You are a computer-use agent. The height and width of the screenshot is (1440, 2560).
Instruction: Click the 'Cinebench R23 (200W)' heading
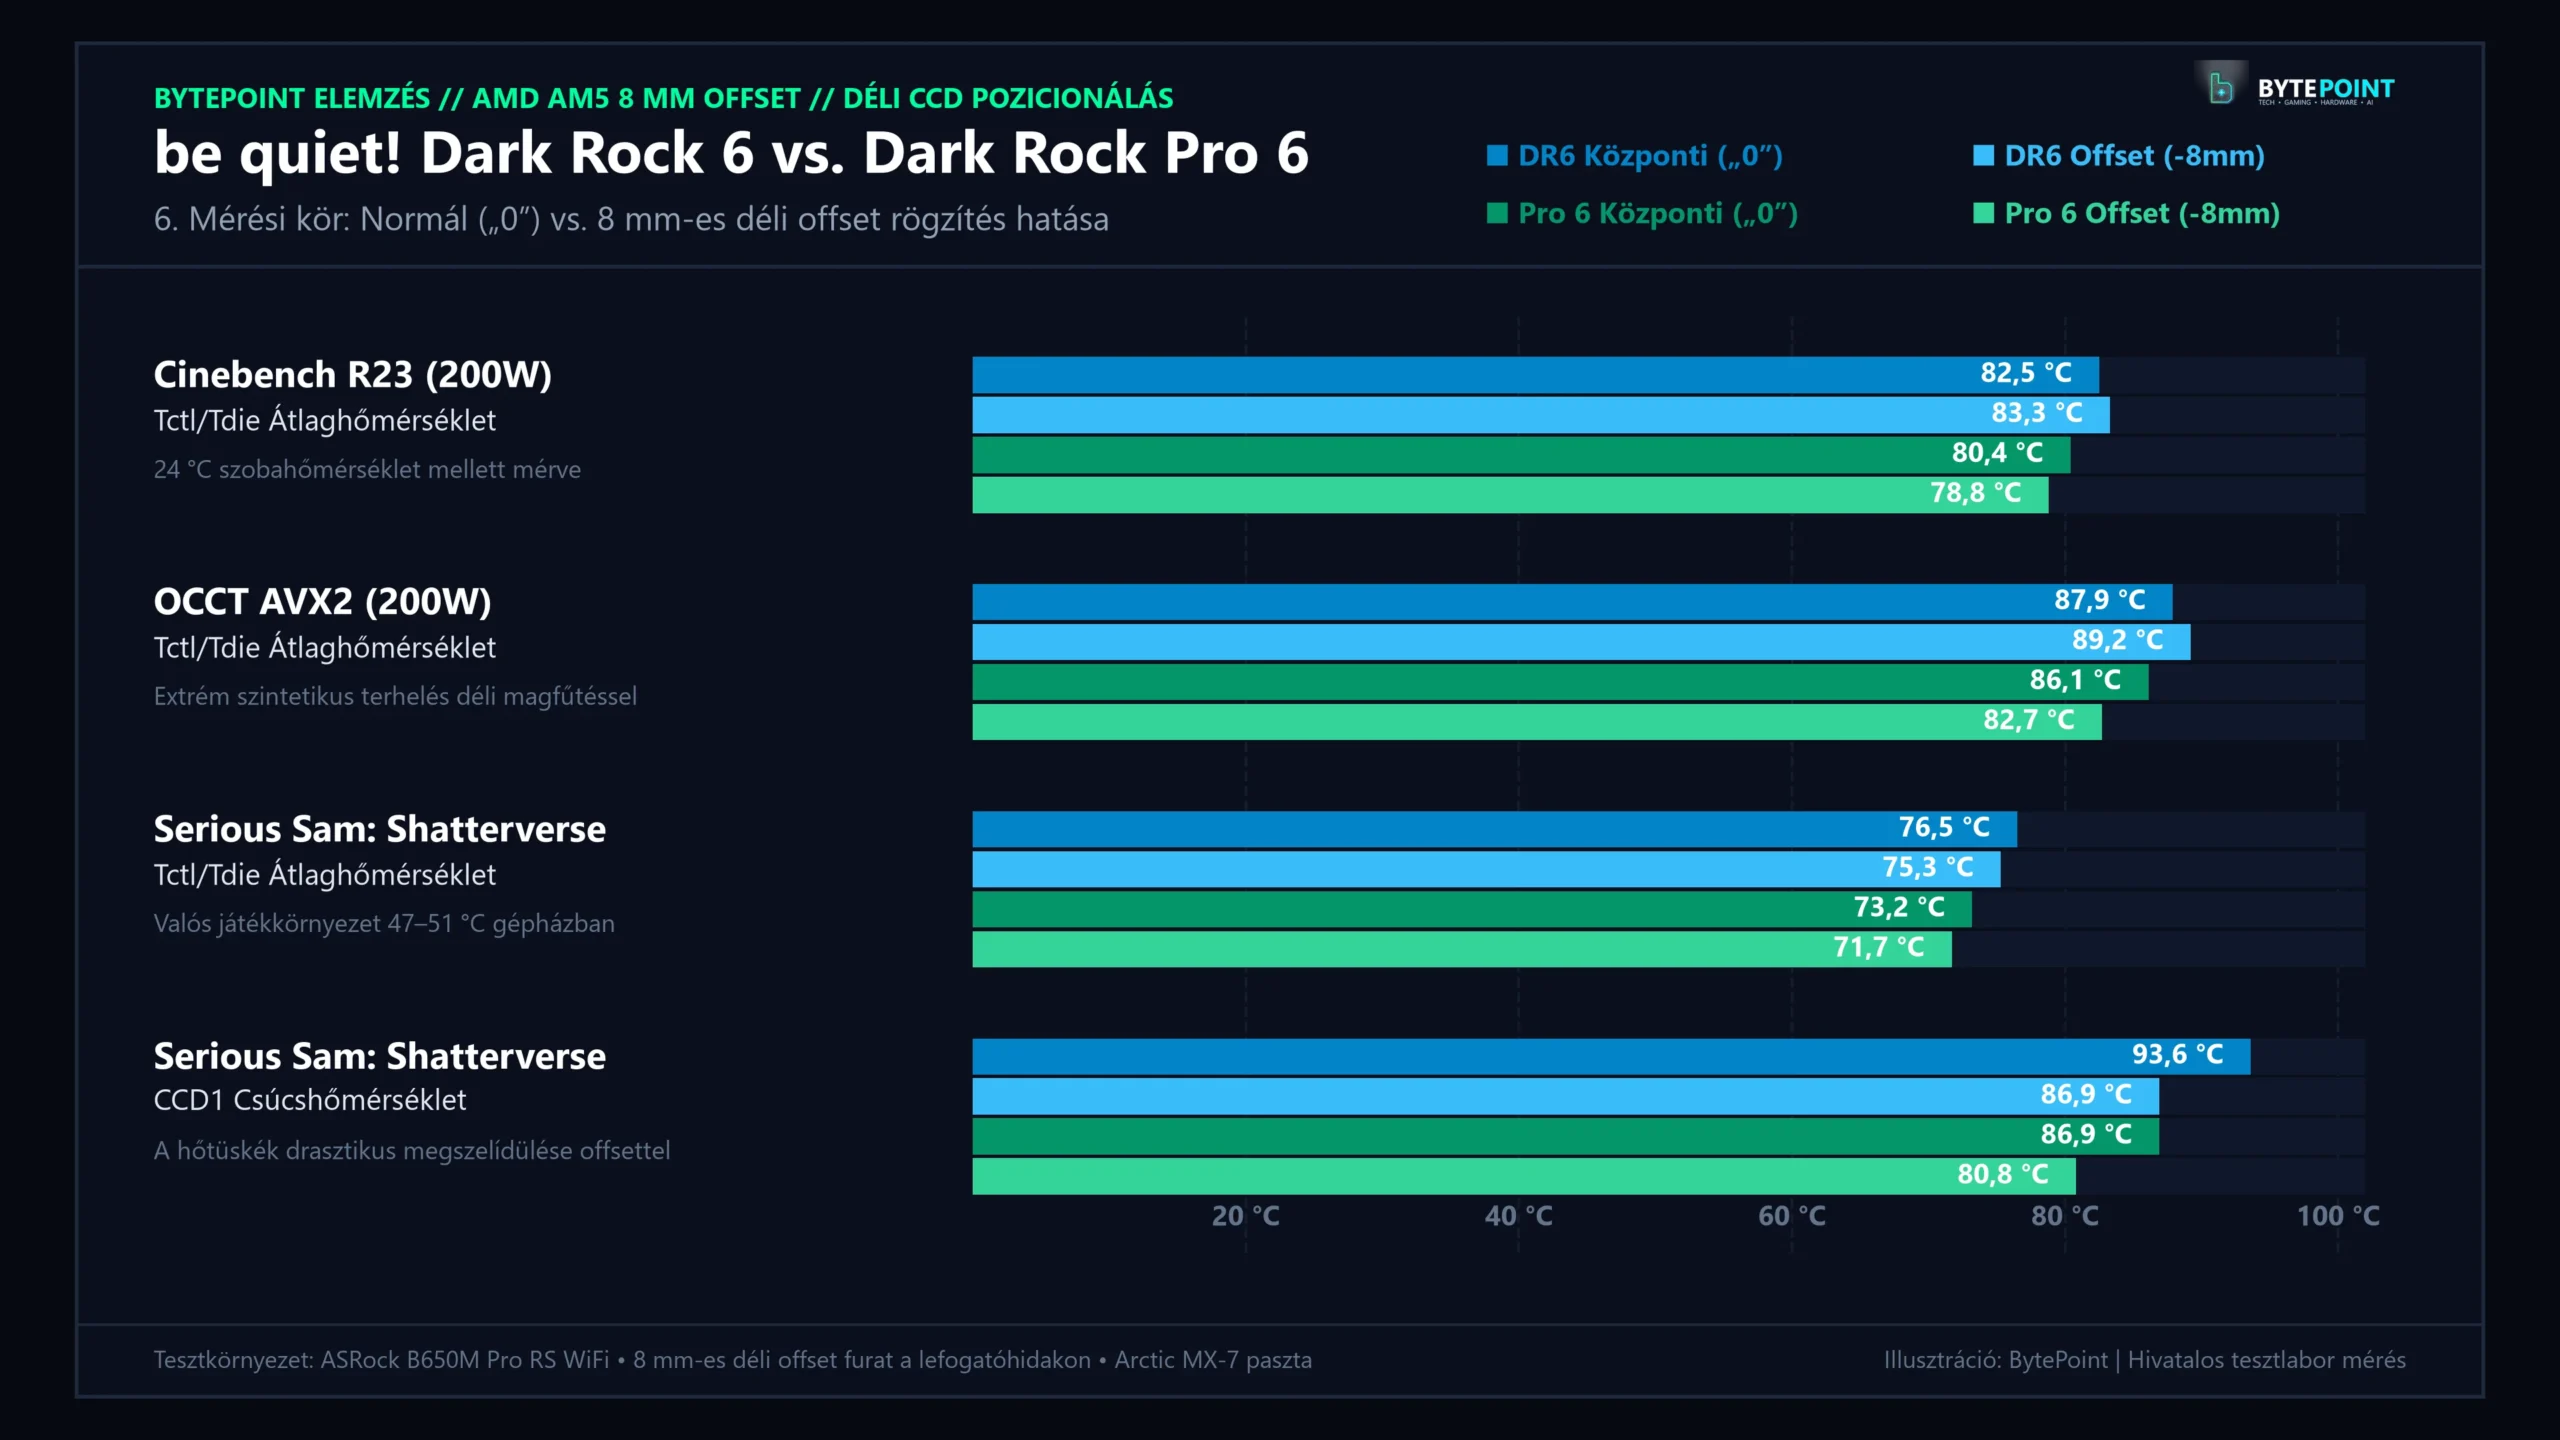[352, 375]
